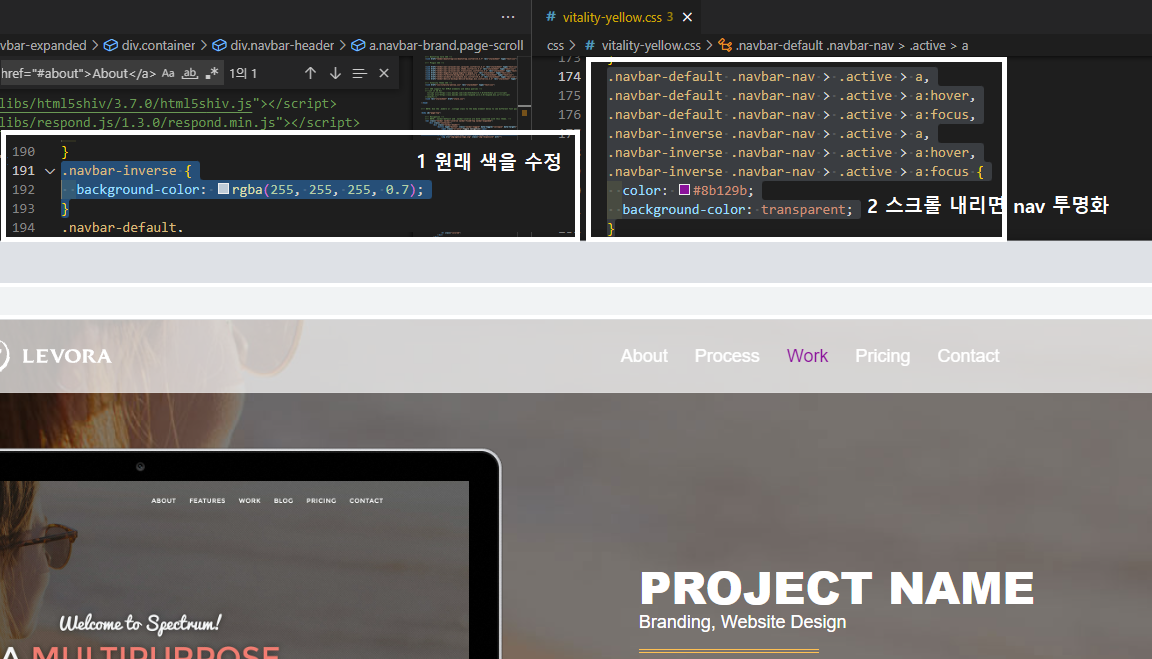Open the rgba white color swatch picker
The width and height of the screenshot is (1152, 659).
click(223, 189)
